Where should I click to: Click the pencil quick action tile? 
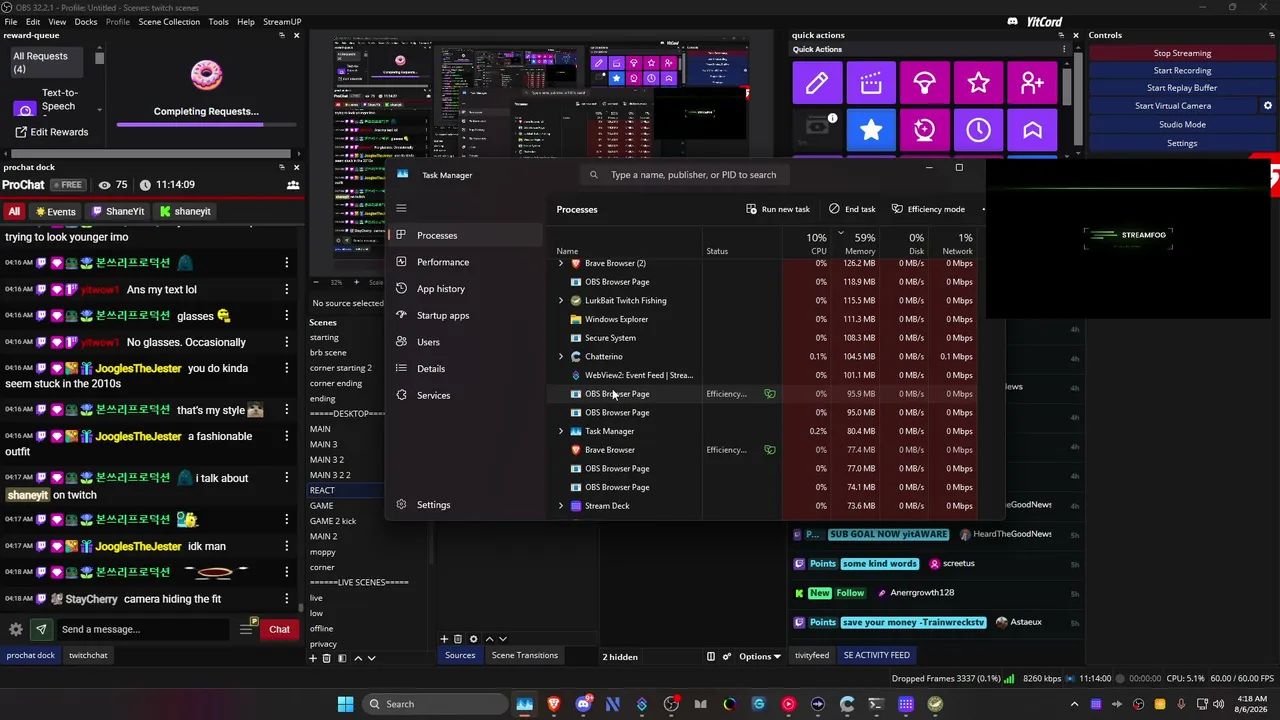click(817, 83)
